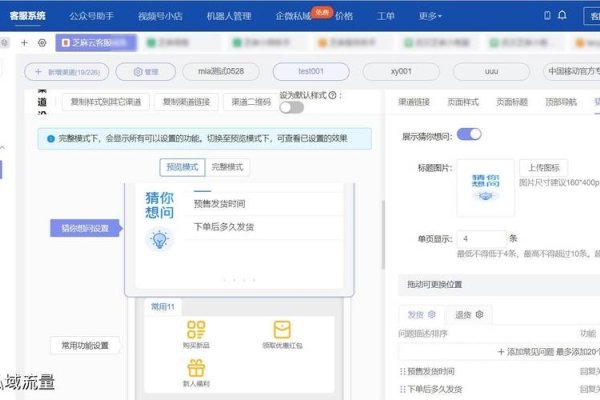
Task: Open the 视频号小店 menu
Action: coord(160,16)
